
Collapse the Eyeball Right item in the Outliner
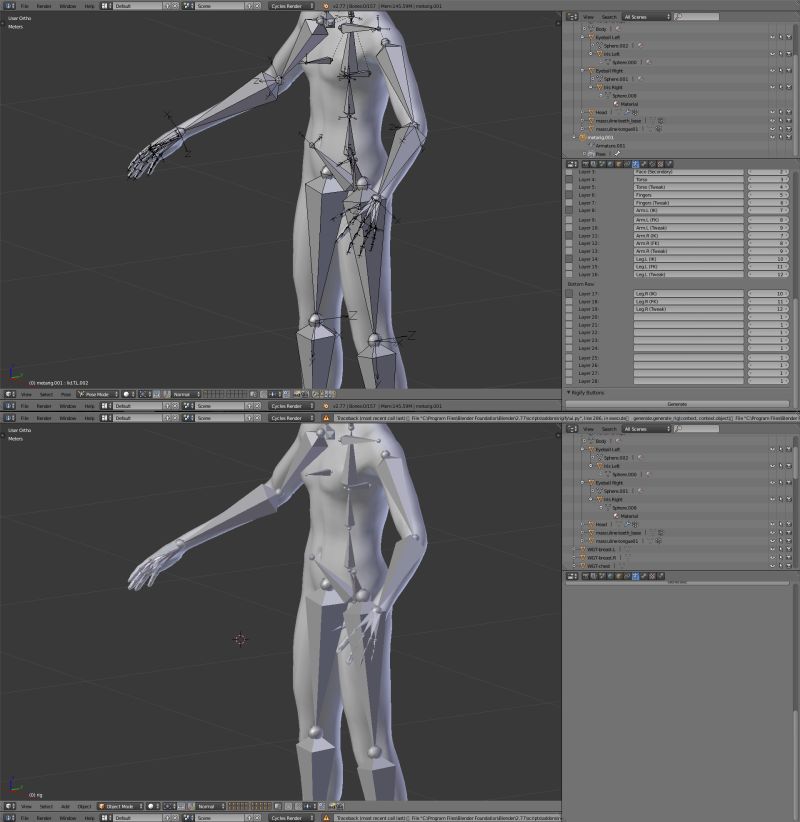pyautogui.click(x=581, y=71)
